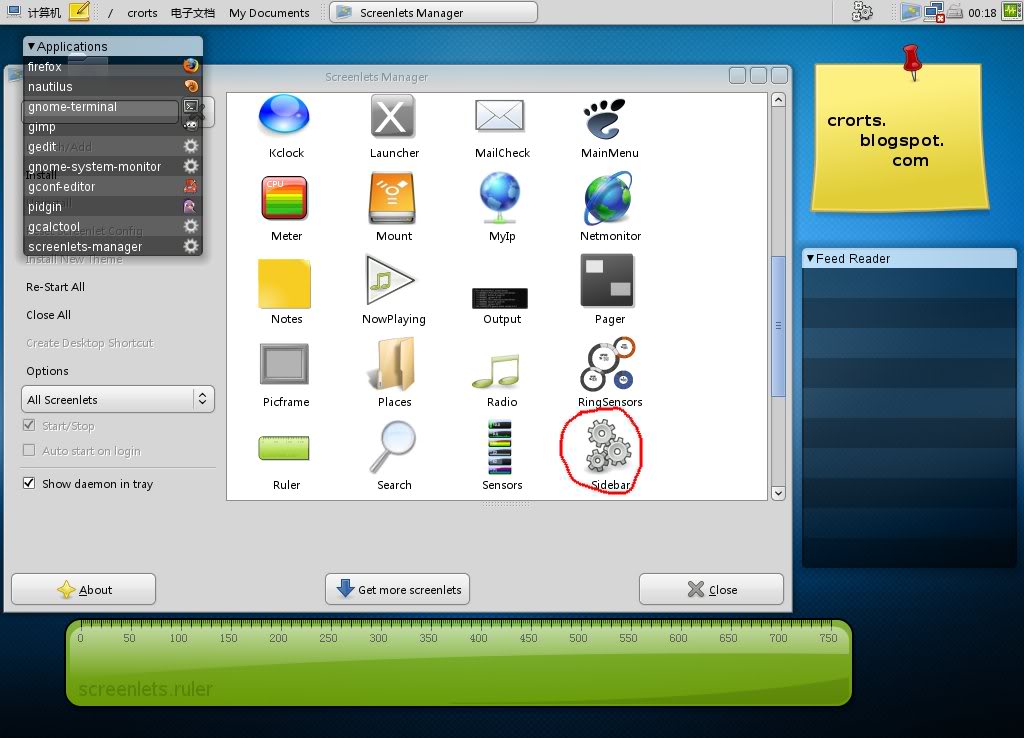Open the 计算机 panel item

click(x=34, y=12)
